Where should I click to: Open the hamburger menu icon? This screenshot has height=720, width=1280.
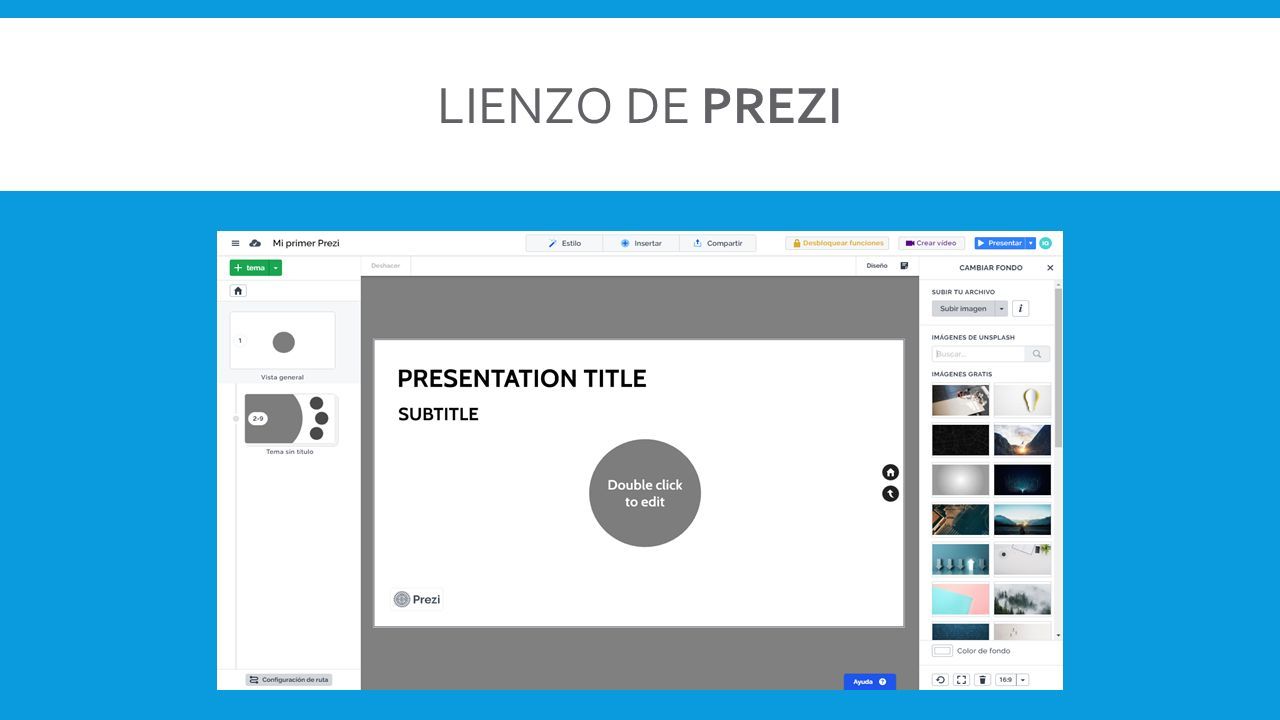[235, 243]
